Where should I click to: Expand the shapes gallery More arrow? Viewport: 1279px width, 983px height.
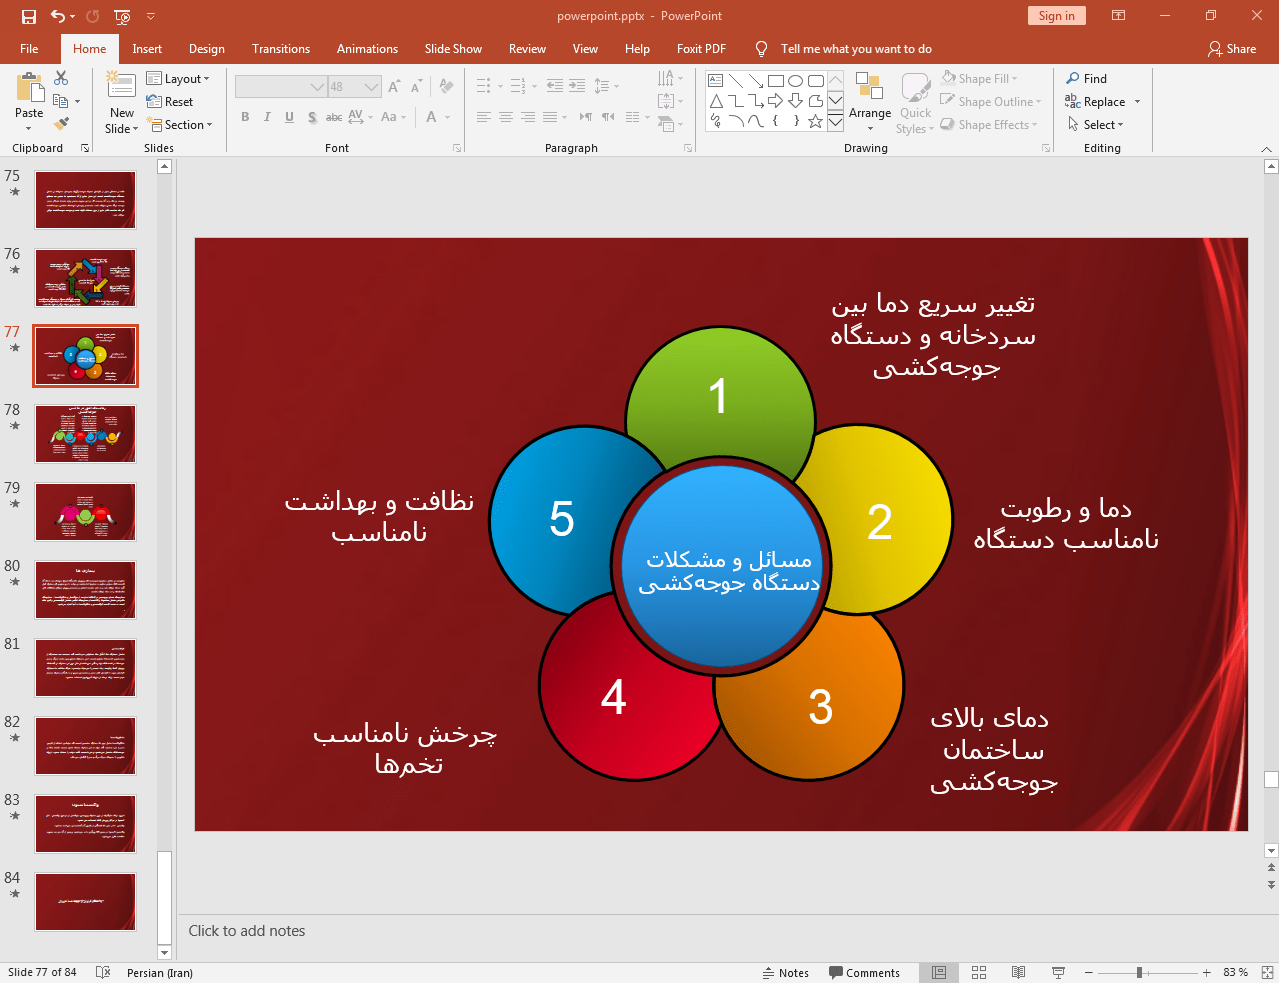[x=835, y=121]
